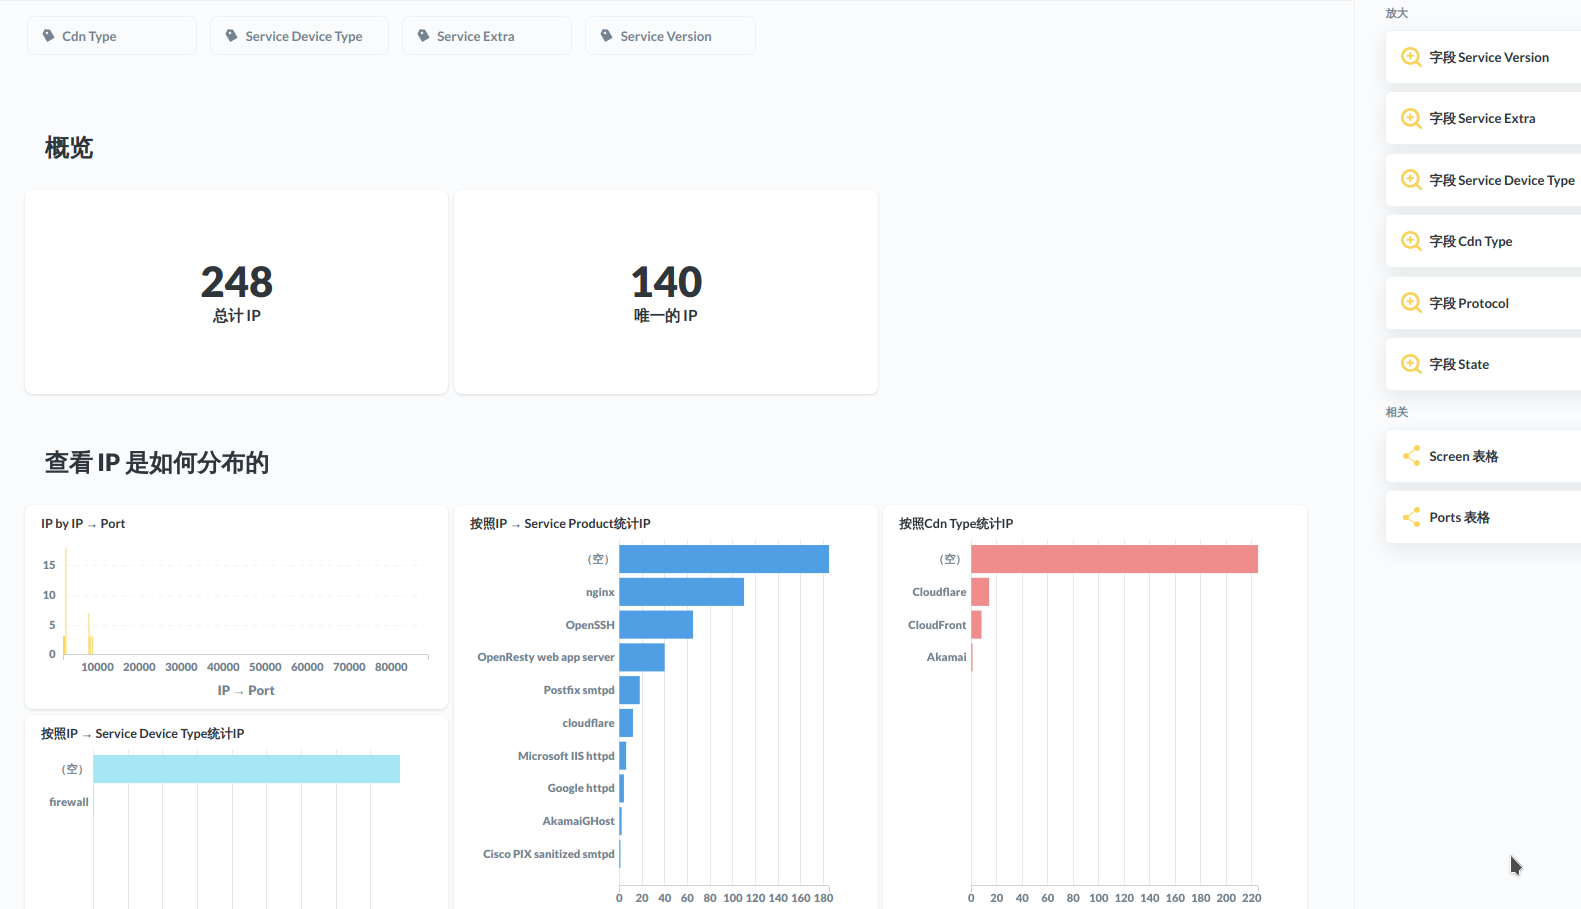Screen dimensions: 1581x909
Task: Click share icon beside Ports 表格
Action: [1411, 517]
